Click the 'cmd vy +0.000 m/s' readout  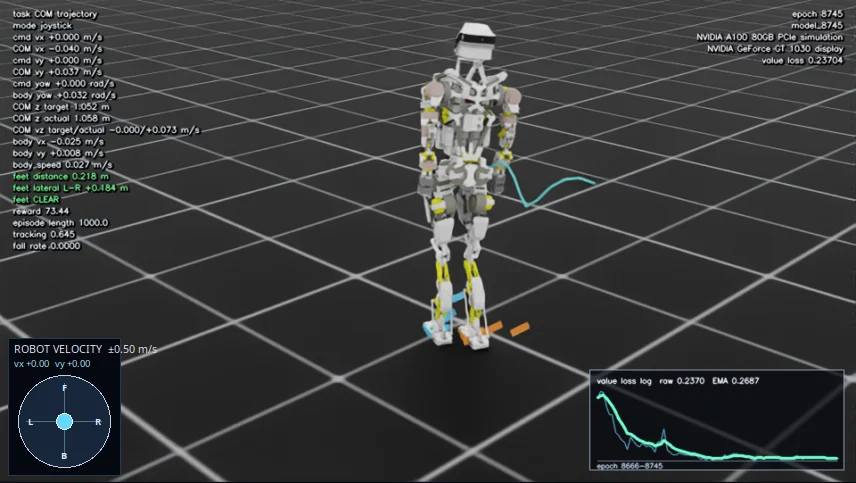coord(57,61)
